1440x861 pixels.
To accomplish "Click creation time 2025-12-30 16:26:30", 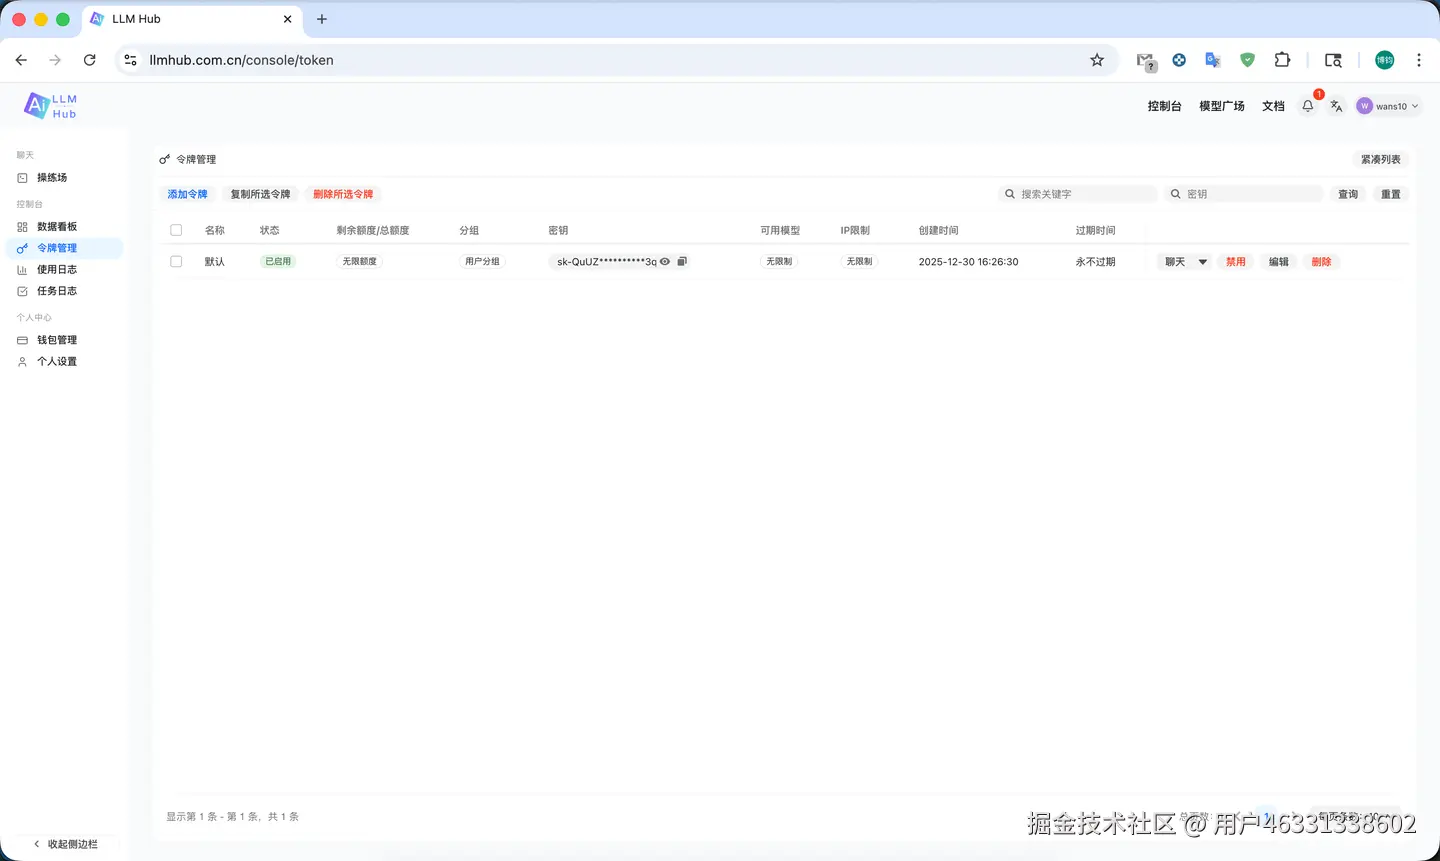I will (968, 262).
